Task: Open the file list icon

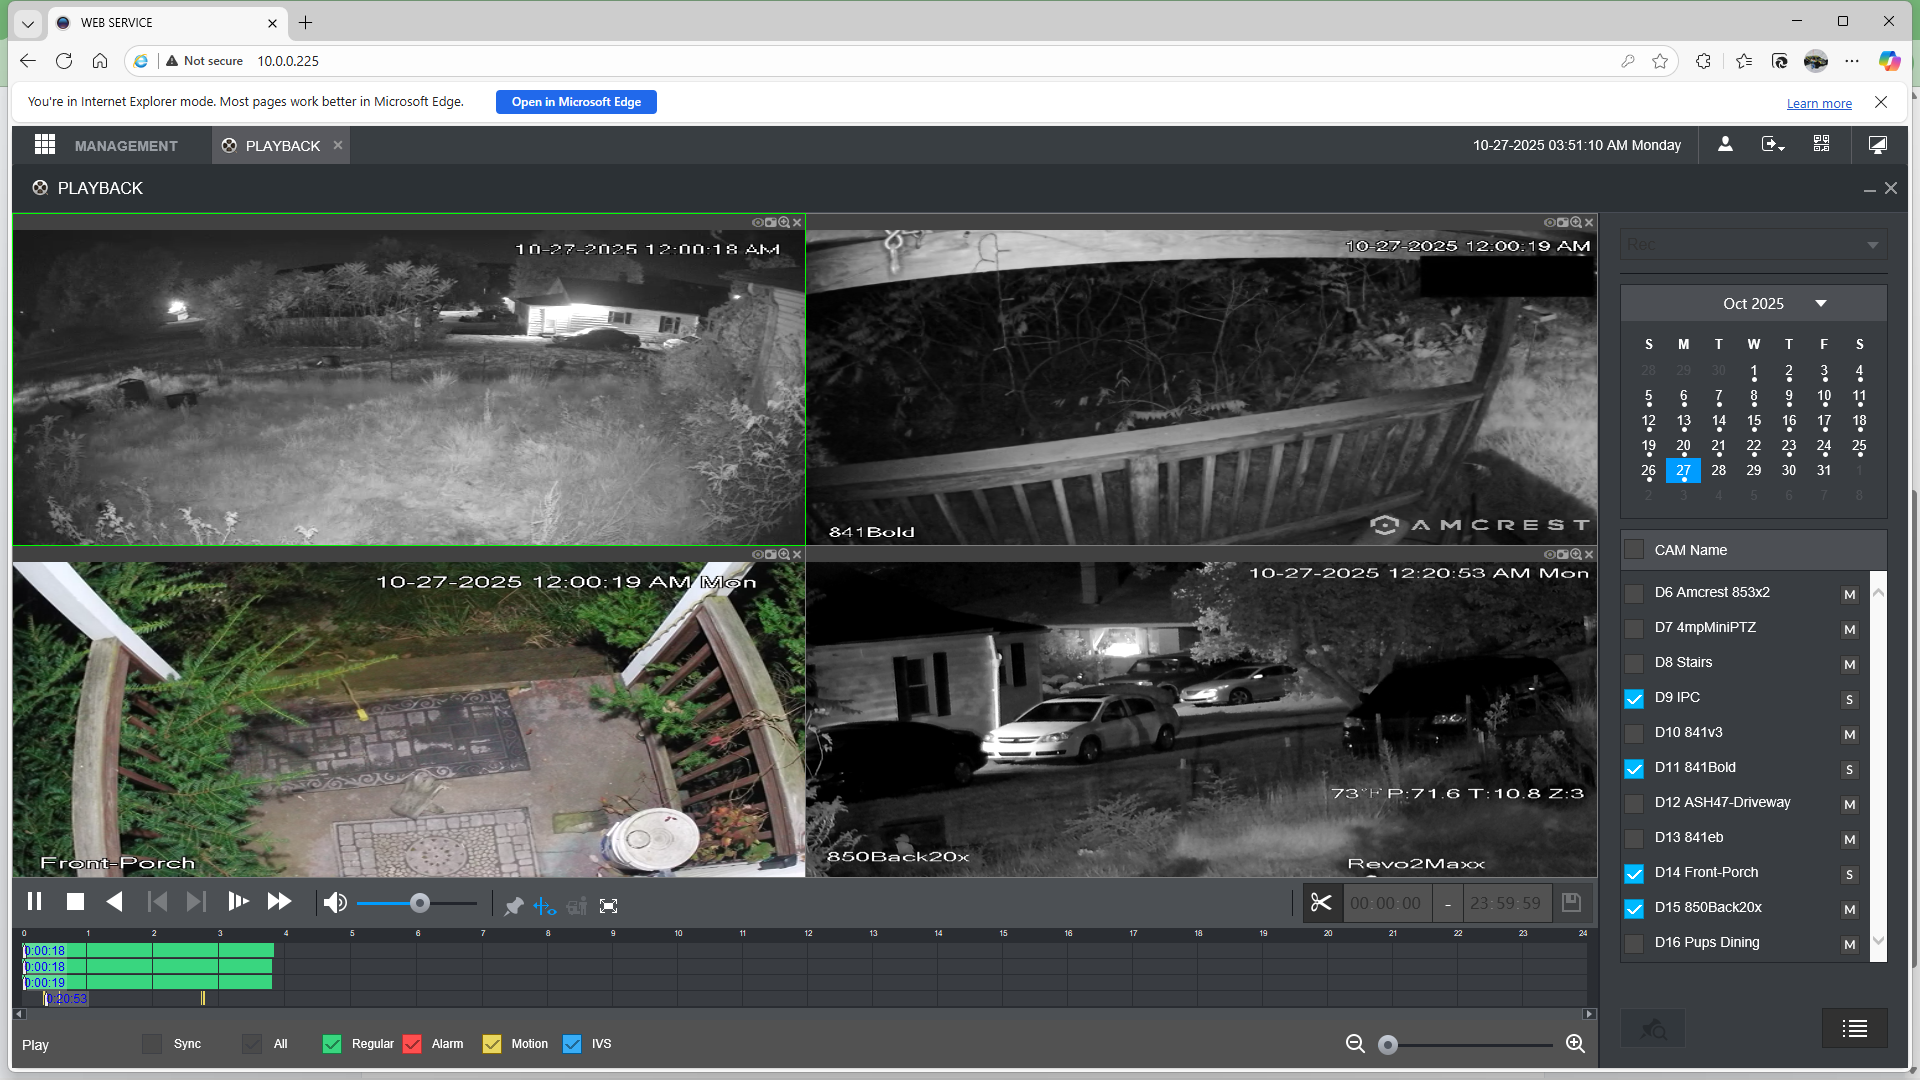Action: [x=1855, y=1028]
